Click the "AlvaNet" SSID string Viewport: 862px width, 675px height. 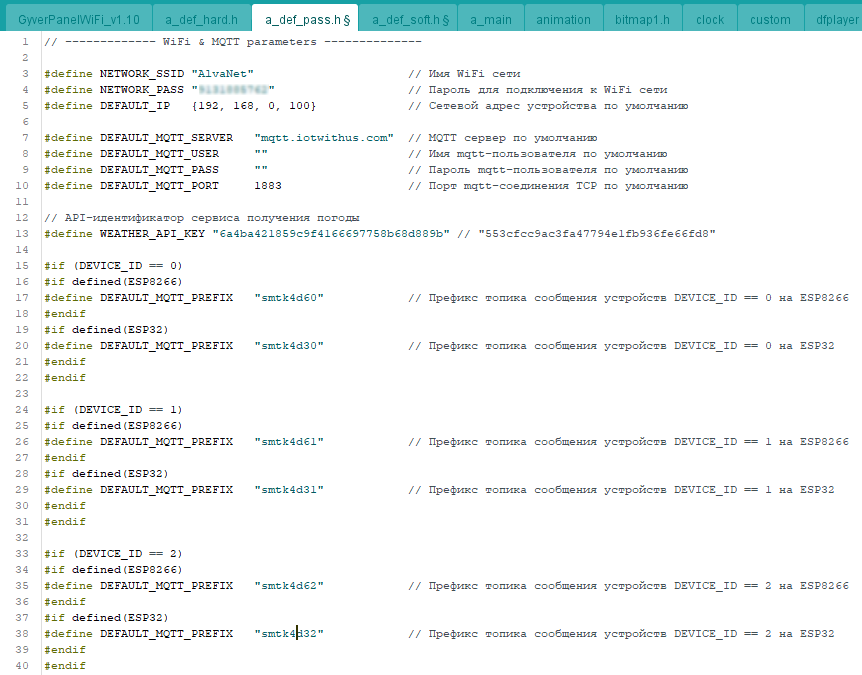coord(222,74)
